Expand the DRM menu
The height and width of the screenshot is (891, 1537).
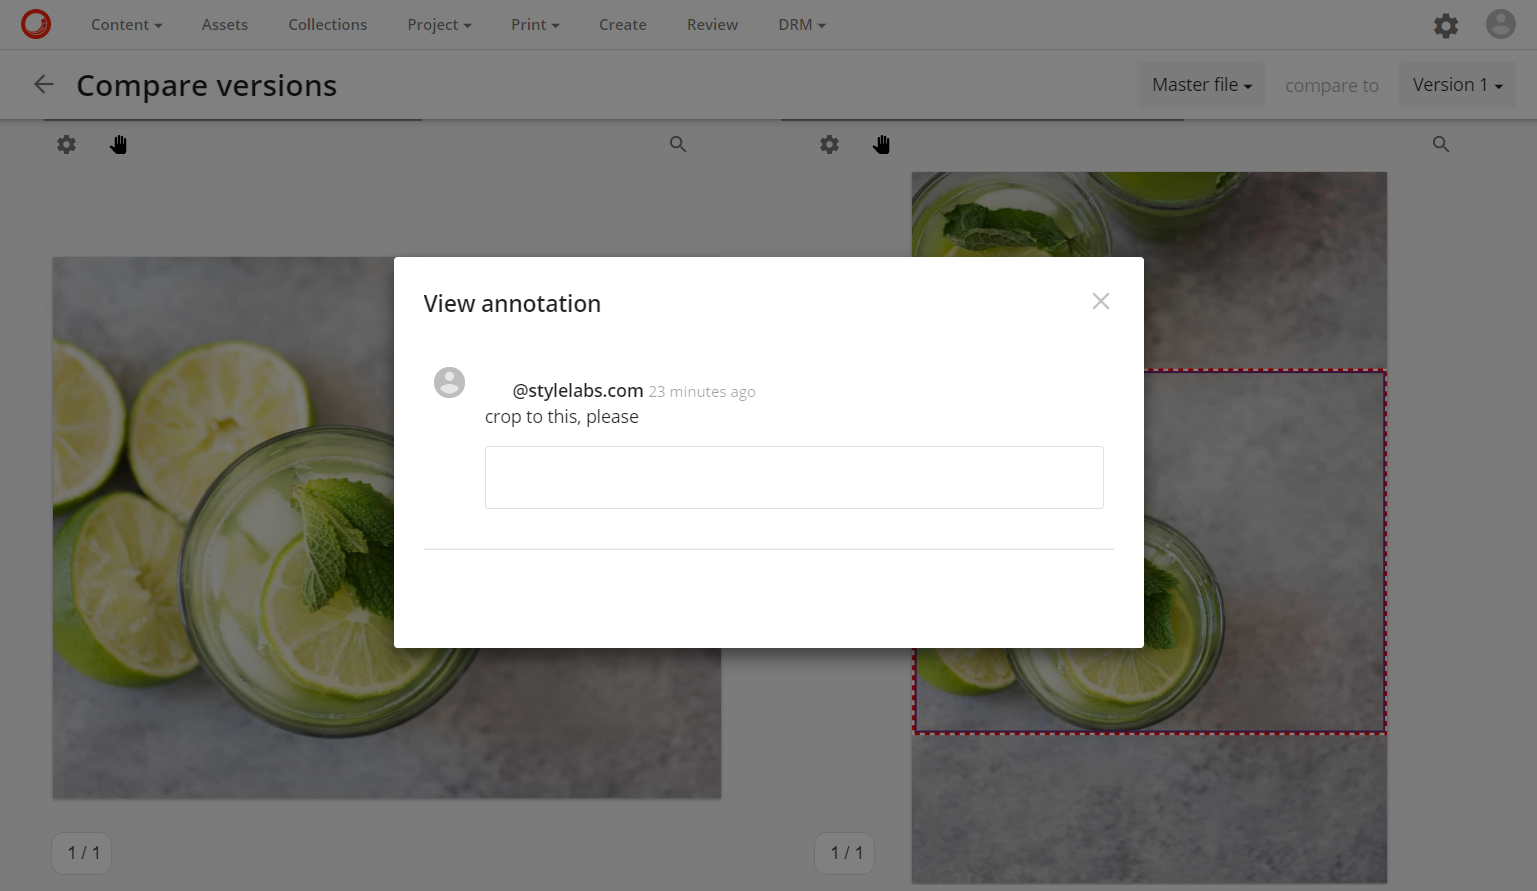pyautogui.click(x=800, y=24)
